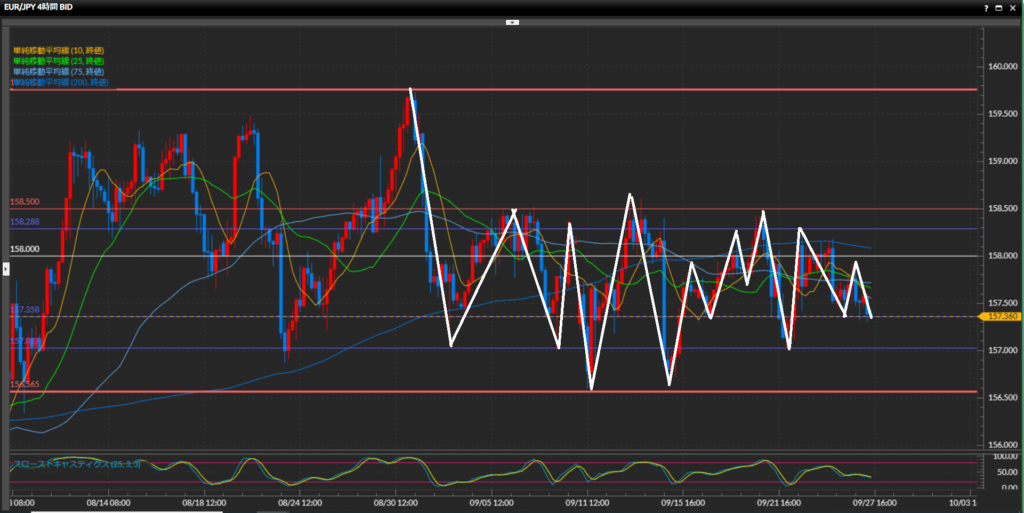This screenshot has height=513, width=1024.
Task: Click the 158.500 horizontal line label
Action: click(x=25, y=202)
